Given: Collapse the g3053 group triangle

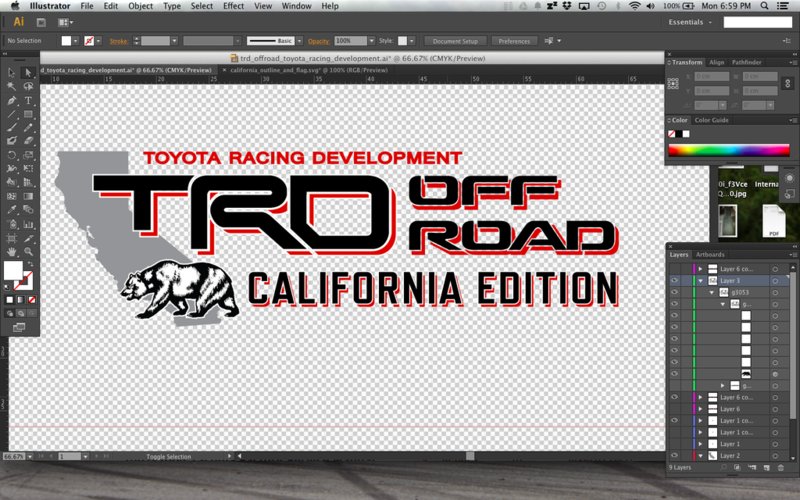Looking at the screenshot, I should [x=712, y=292].
